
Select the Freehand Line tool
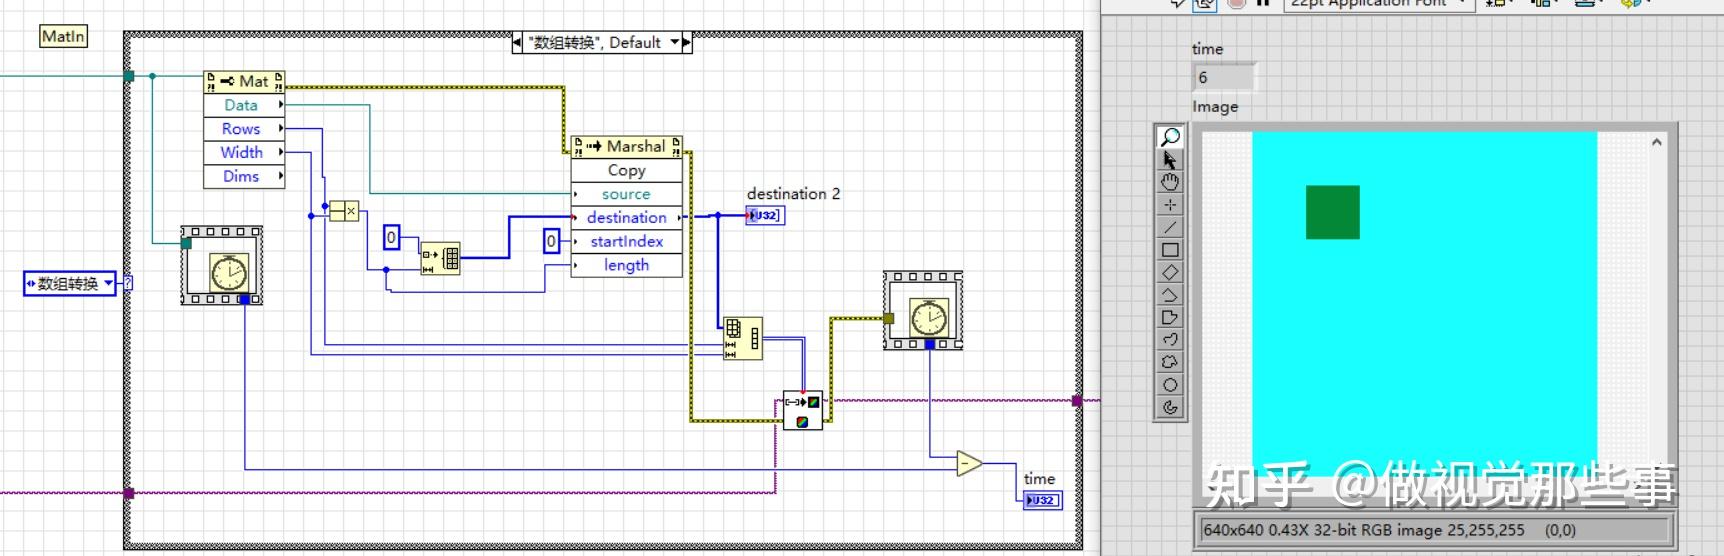(x=1170, y=340)
